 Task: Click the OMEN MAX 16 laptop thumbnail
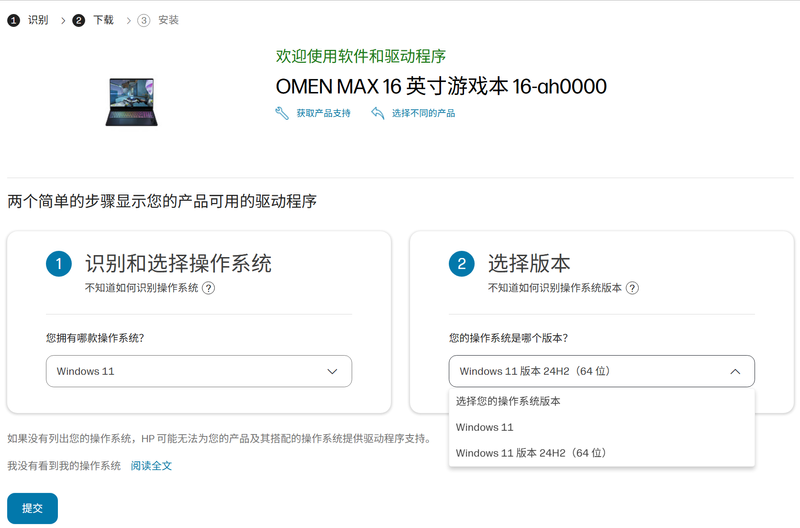[132, 102]
